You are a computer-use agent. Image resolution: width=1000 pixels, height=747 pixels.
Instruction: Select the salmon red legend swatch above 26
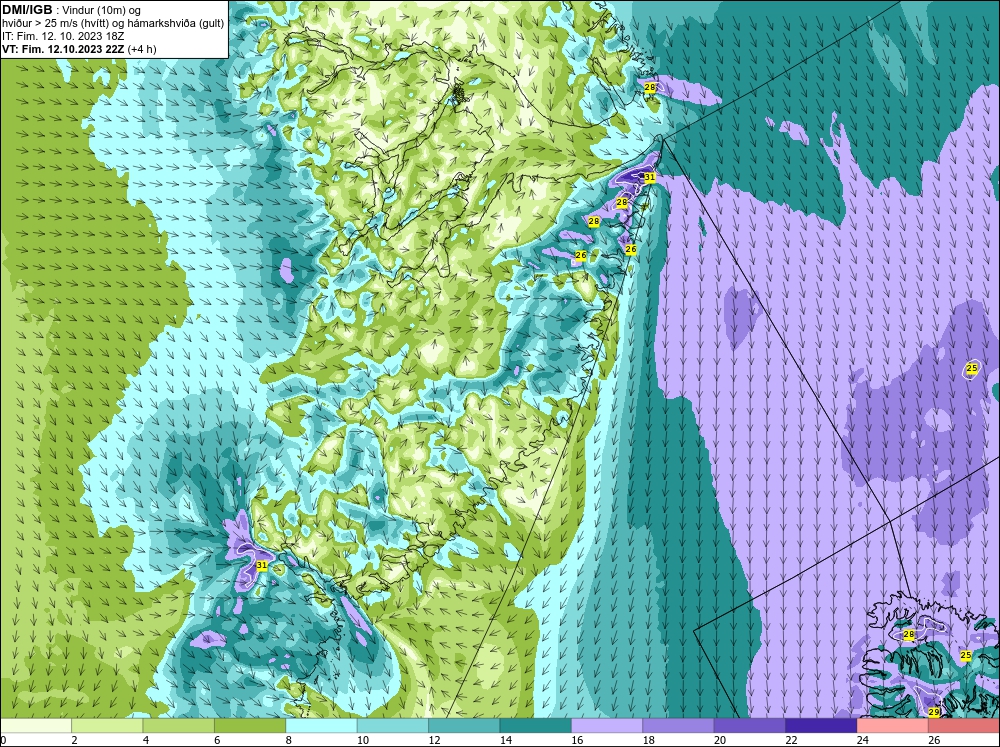(964, 726)
